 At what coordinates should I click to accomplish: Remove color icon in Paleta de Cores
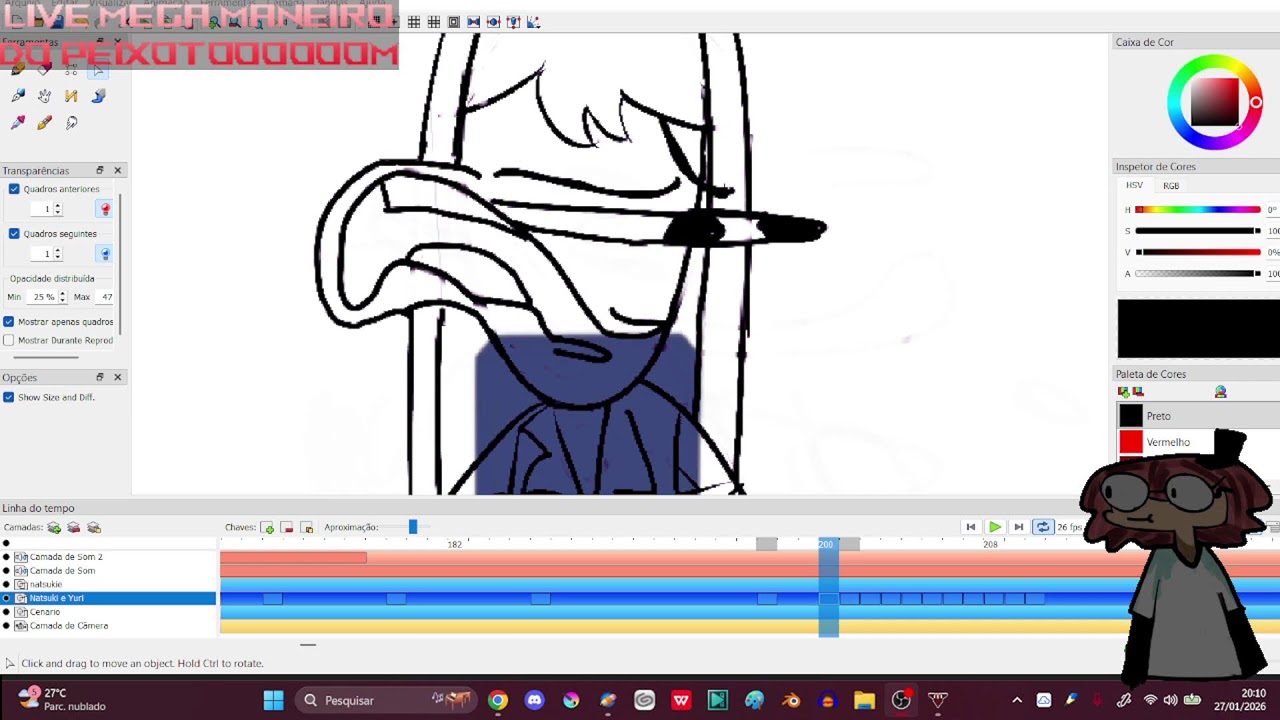1137,392
